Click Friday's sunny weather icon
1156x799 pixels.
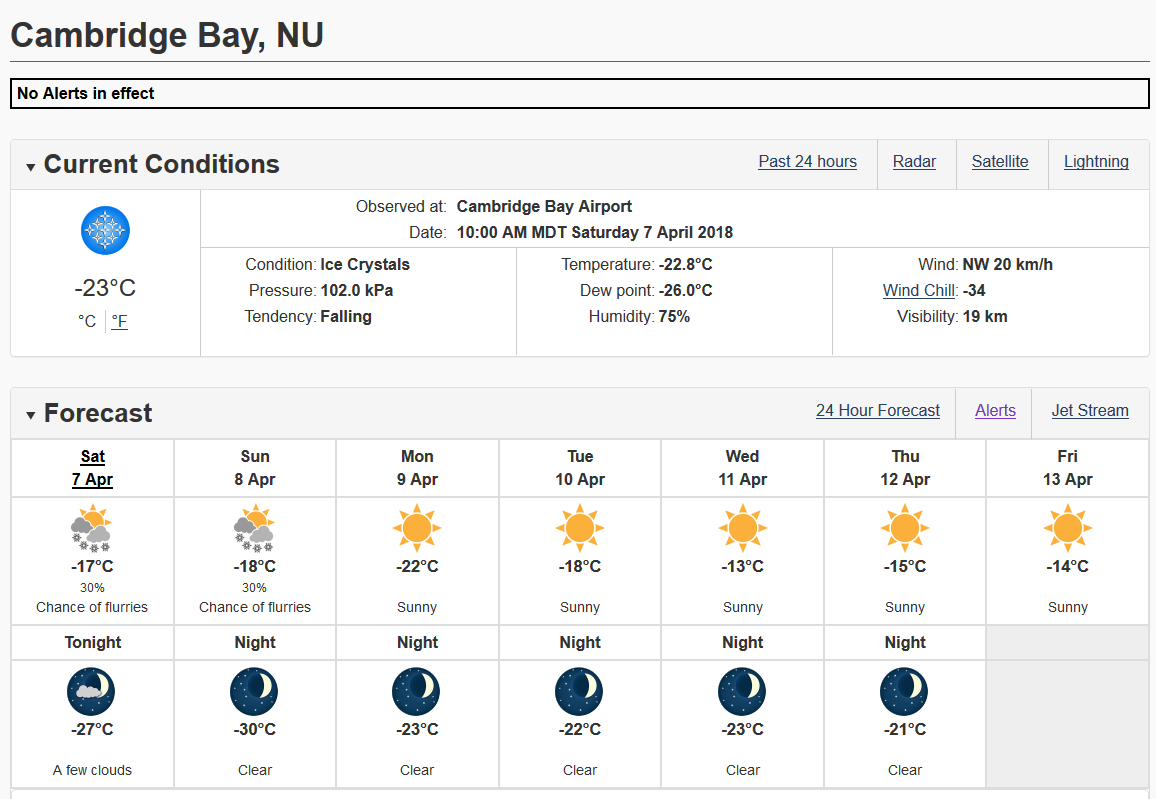(1067, 527)
